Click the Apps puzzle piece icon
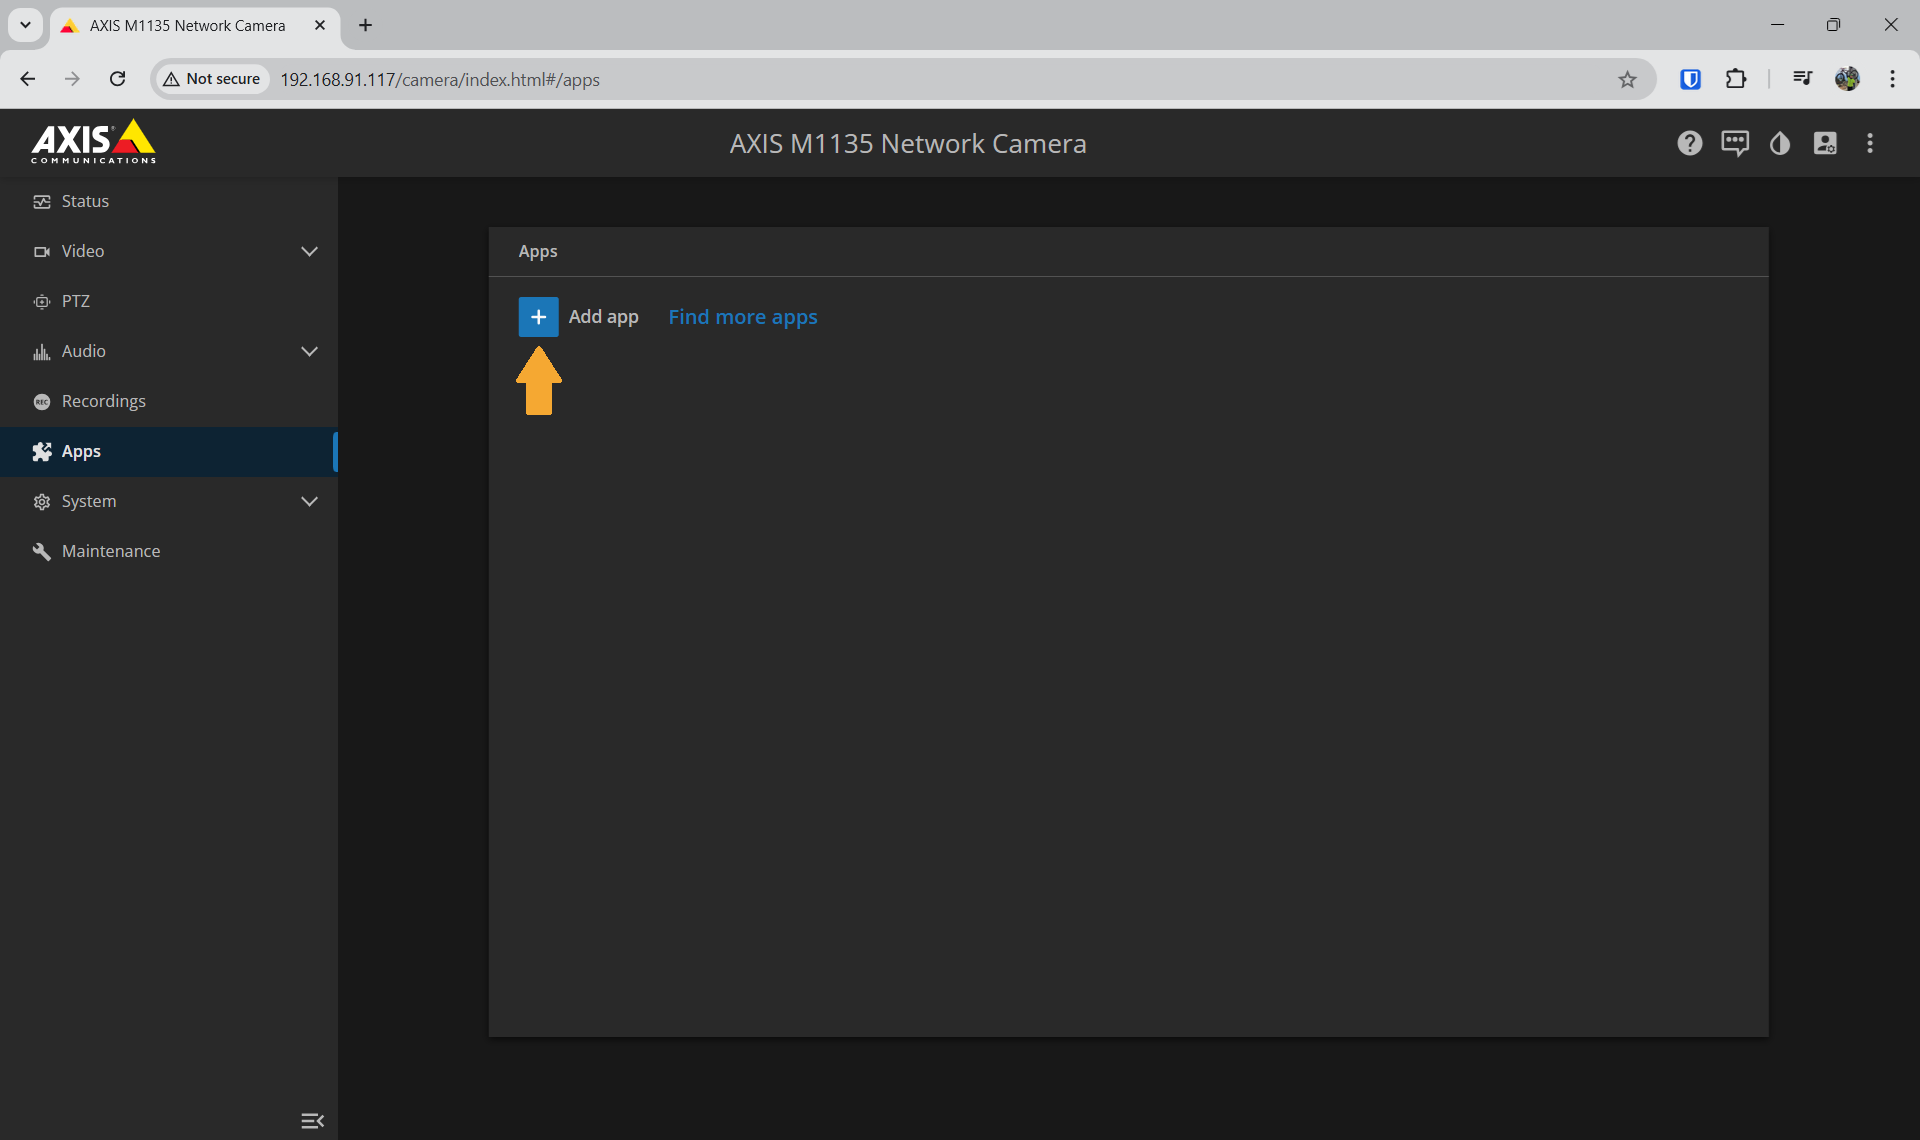Screen dimensions: 1920x1140 coord(41,452)
